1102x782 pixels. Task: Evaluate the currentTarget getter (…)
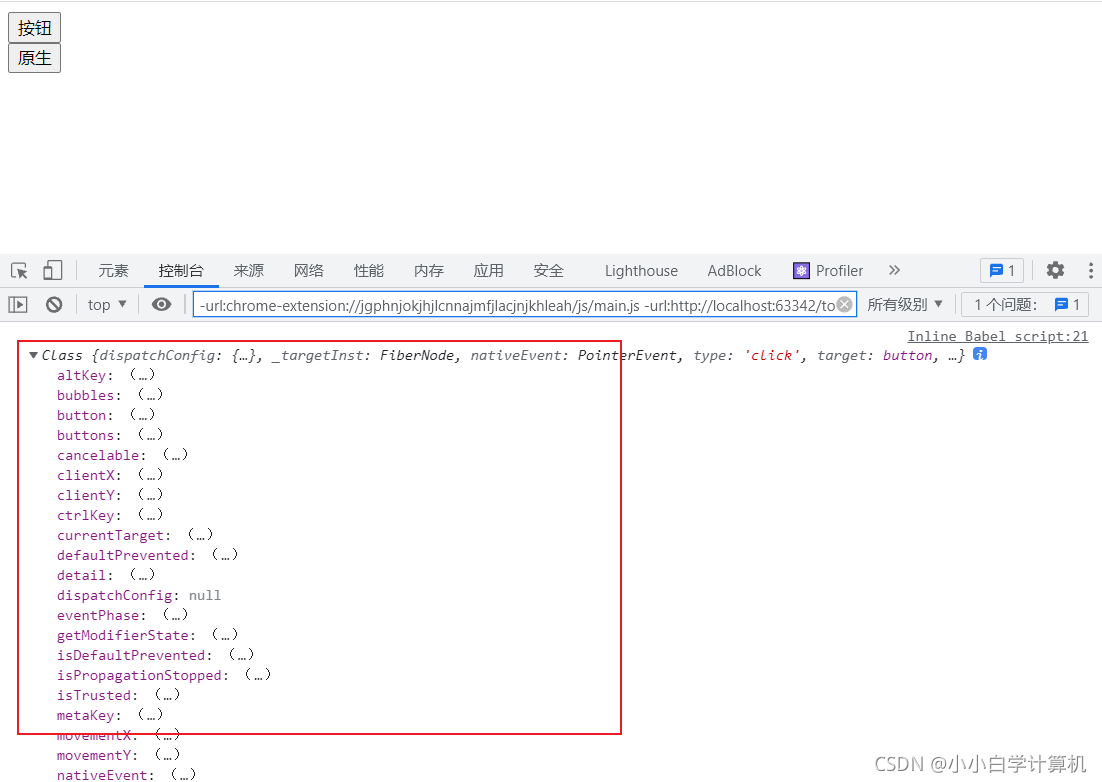(200, 535)
